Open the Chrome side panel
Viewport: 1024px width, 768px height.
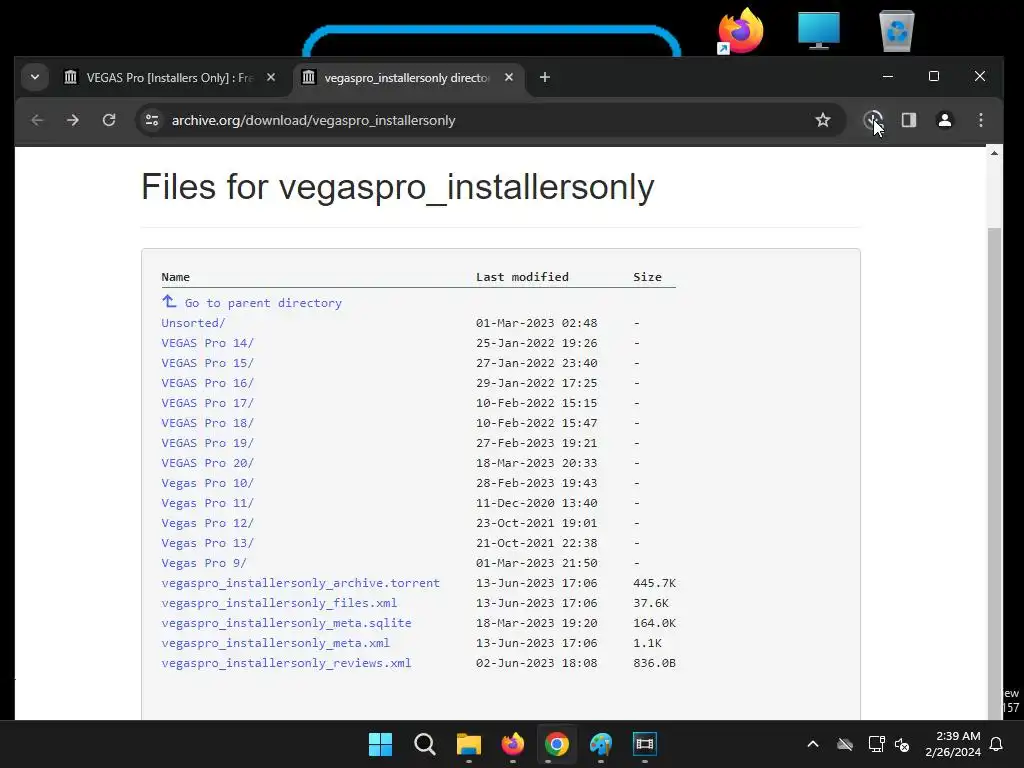[908, 120]
